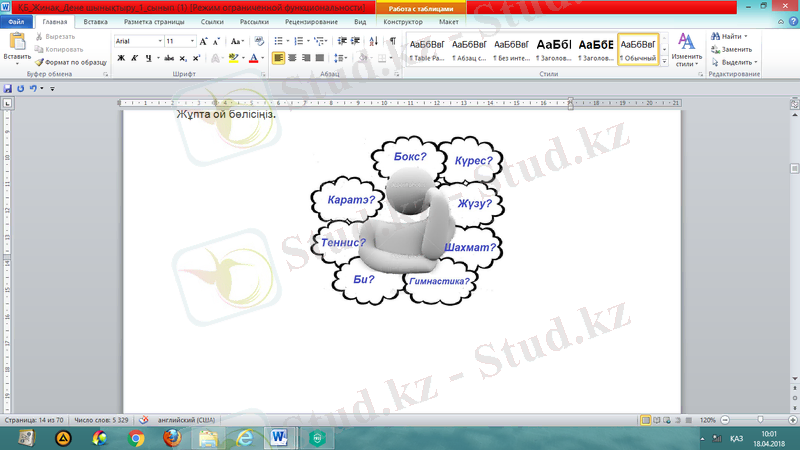The height and width of the screenshot is (450, 800).
Task: Click the Save icon in quick access toolbar
Action: 8,88
